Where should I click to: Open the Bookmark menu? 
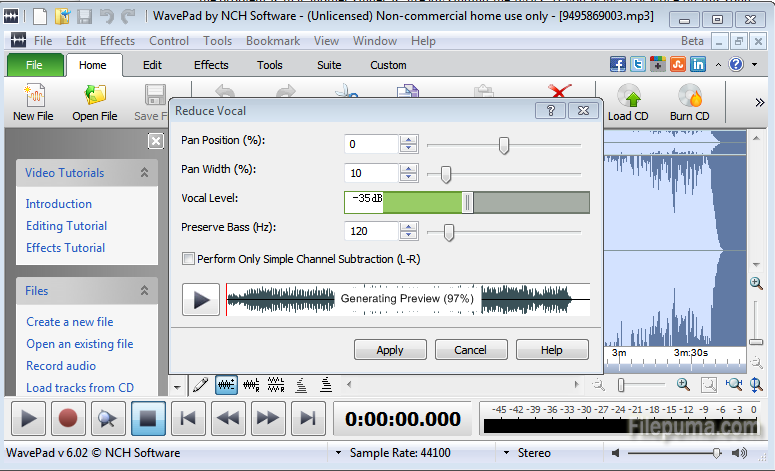click(272, 41)
